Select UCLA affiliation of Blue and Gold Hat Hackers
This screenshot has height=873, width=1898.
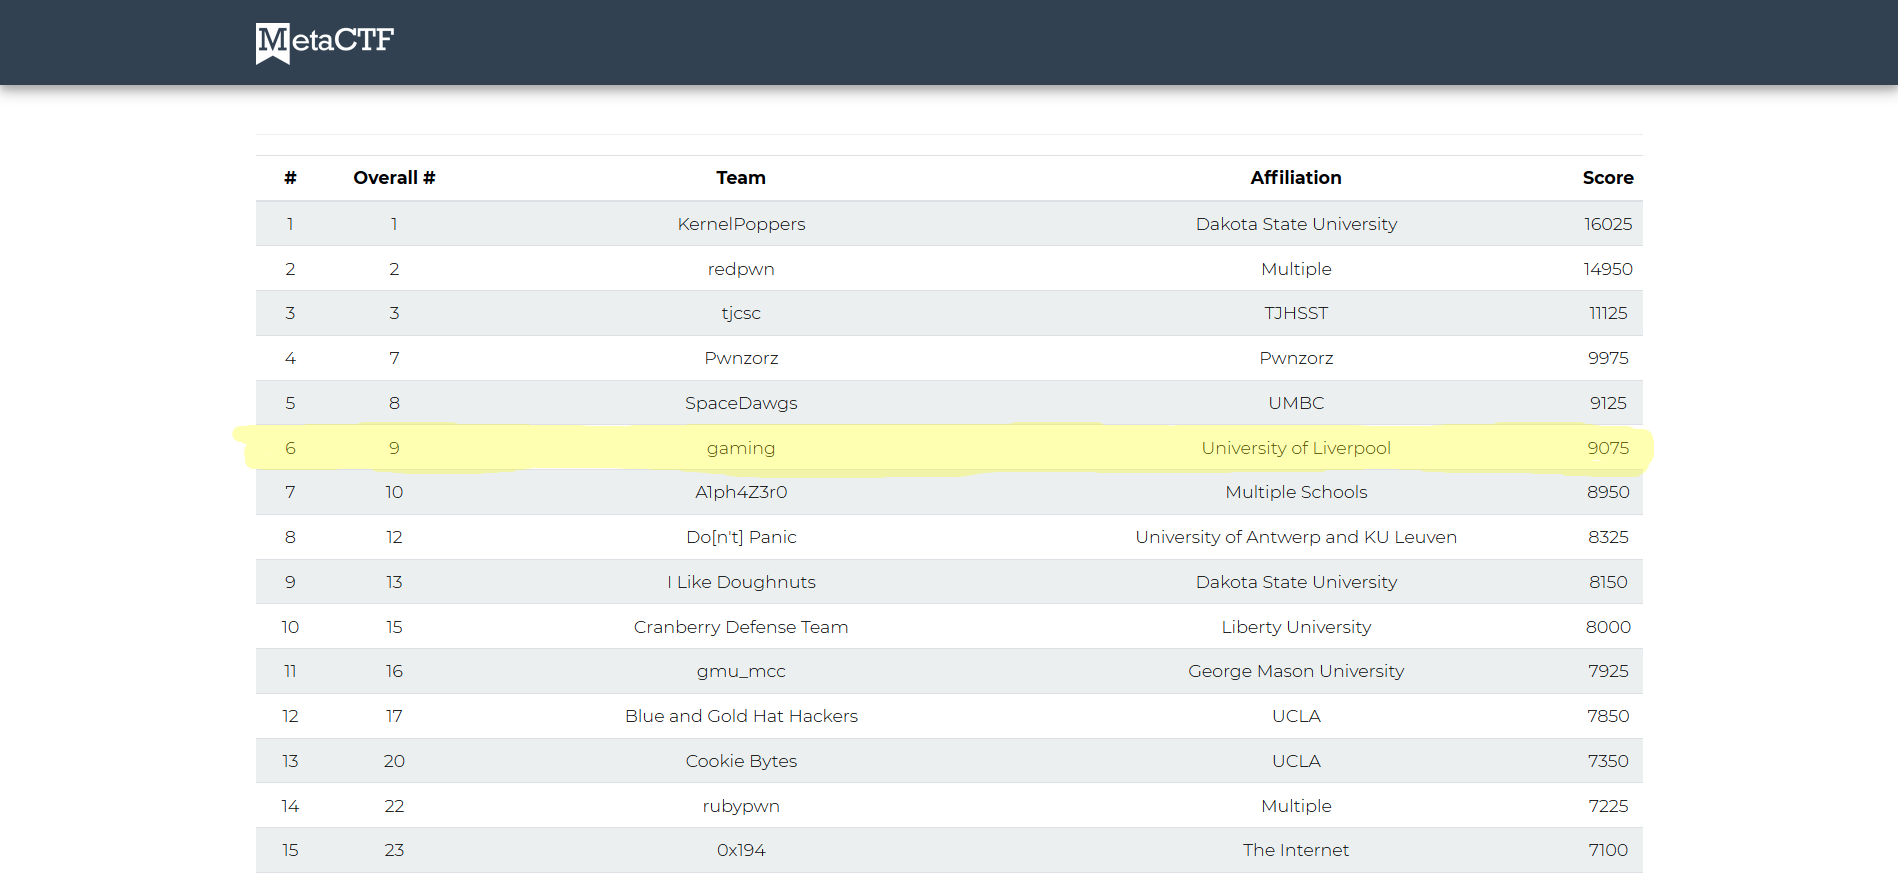[x=1296, y=716]
